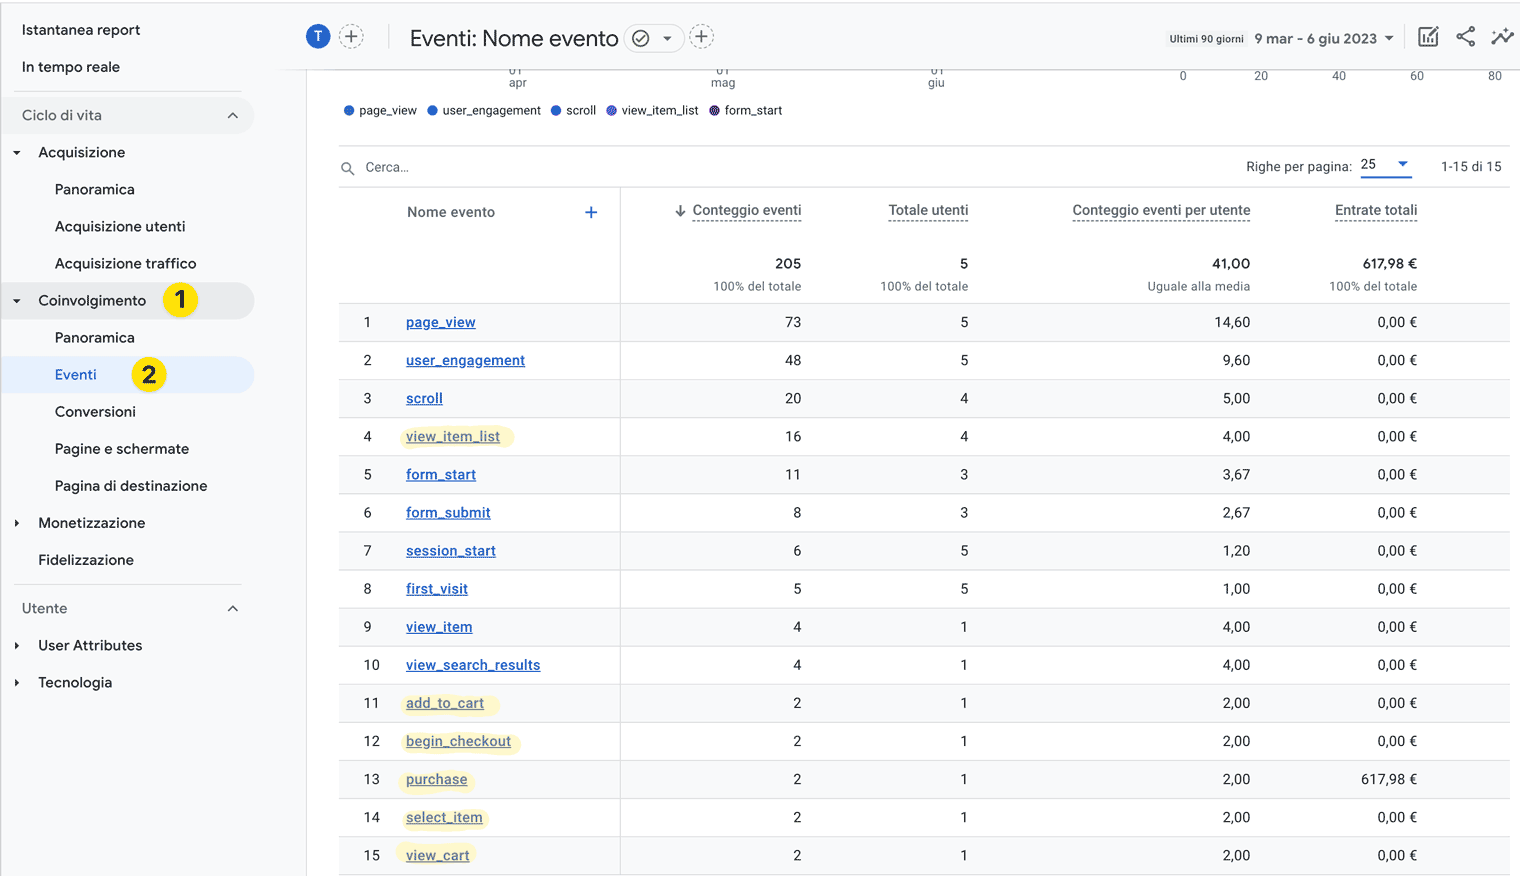Collapse the Coinvolgimento tree arrow
This screenshot has width=1520, height=876.
(x=17, y=301)
